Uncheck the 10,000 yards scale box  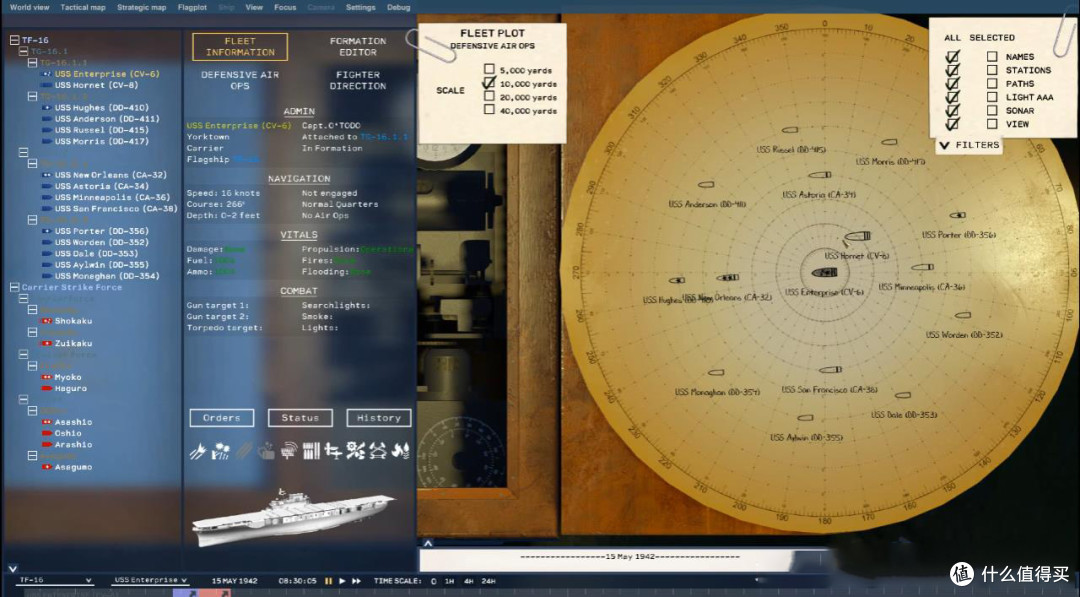point(489,83)
